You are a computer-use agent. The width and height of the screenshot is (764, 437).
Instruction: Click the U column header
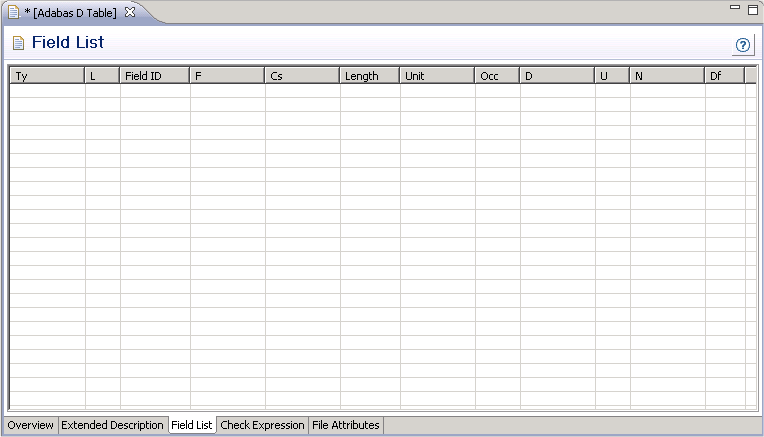tap(612, 76)
